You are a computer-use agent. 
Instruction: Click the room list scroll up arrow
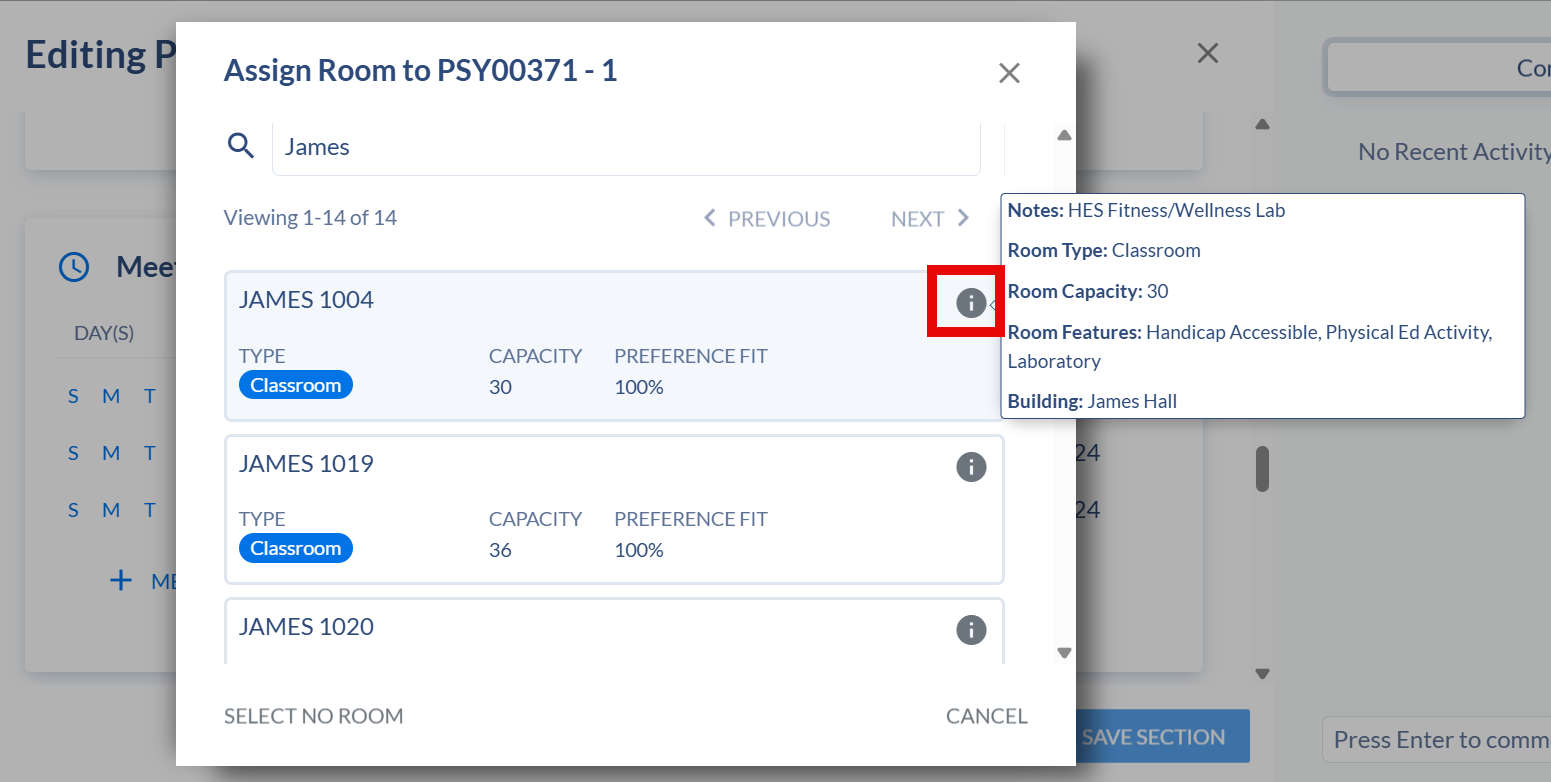(x=1064, y=135)
